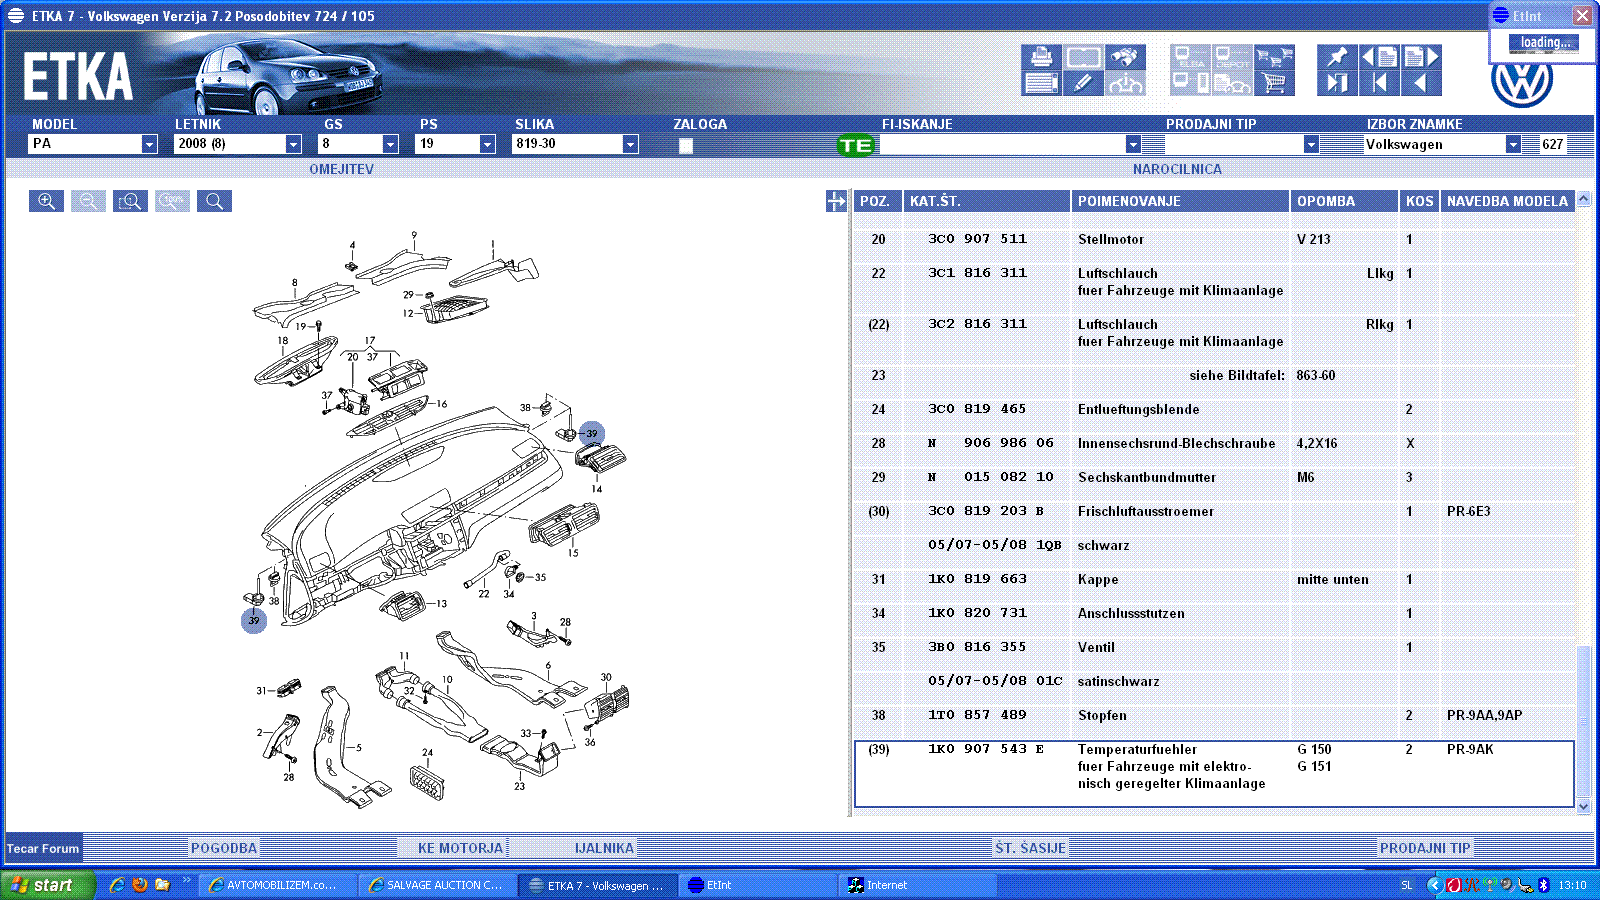Image resolution: width=1600 pixels, height=900 pixels.
Task: Switch to SALVAGE AUCTION taskbar window
Action: click(438, 885)
